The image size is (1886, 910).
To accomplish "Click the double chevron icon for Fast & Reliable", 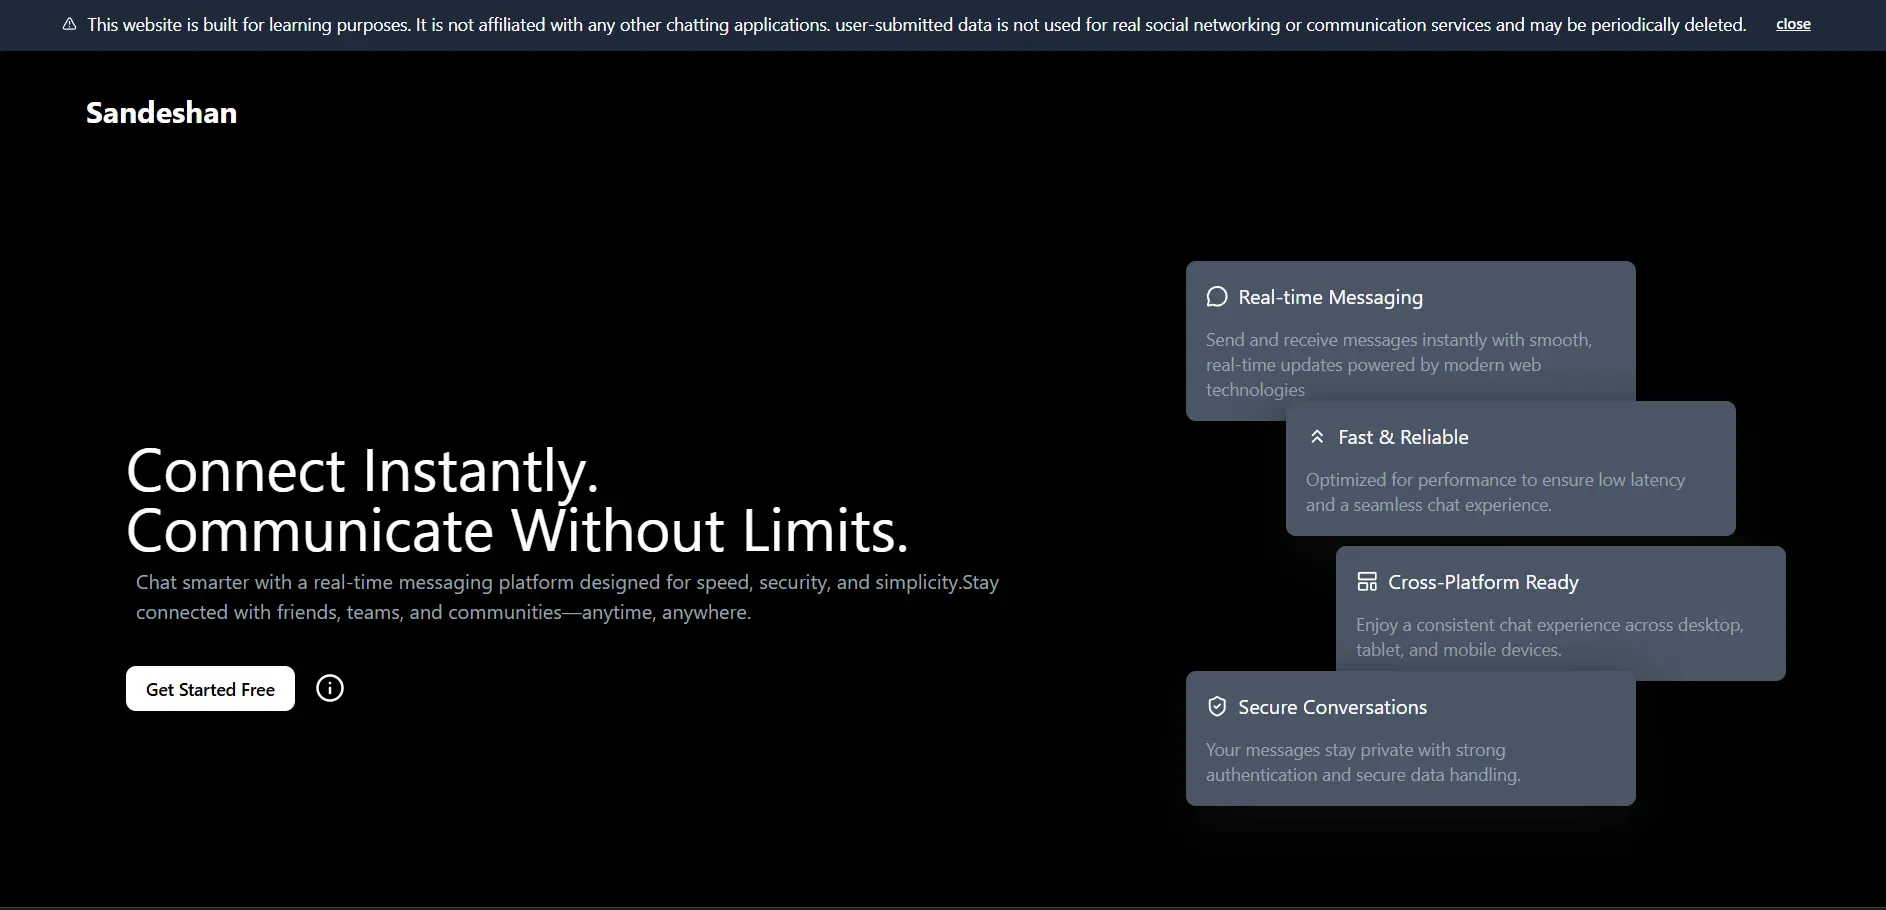I will pyautogui.click(x=1317, y=437).
